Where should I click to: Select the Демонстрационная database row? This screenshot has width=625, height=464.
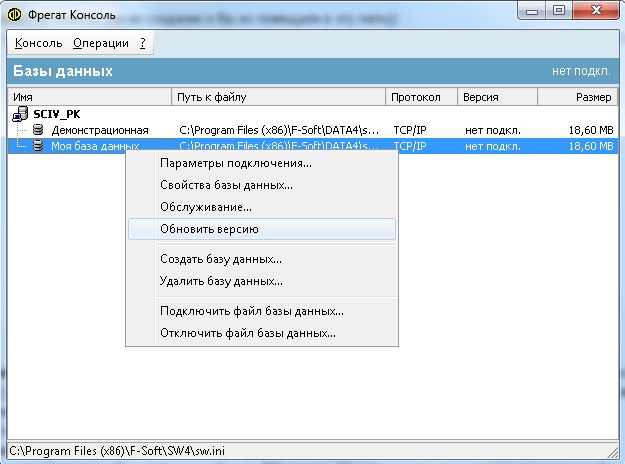pyautogui.click(x=313, y=130)
